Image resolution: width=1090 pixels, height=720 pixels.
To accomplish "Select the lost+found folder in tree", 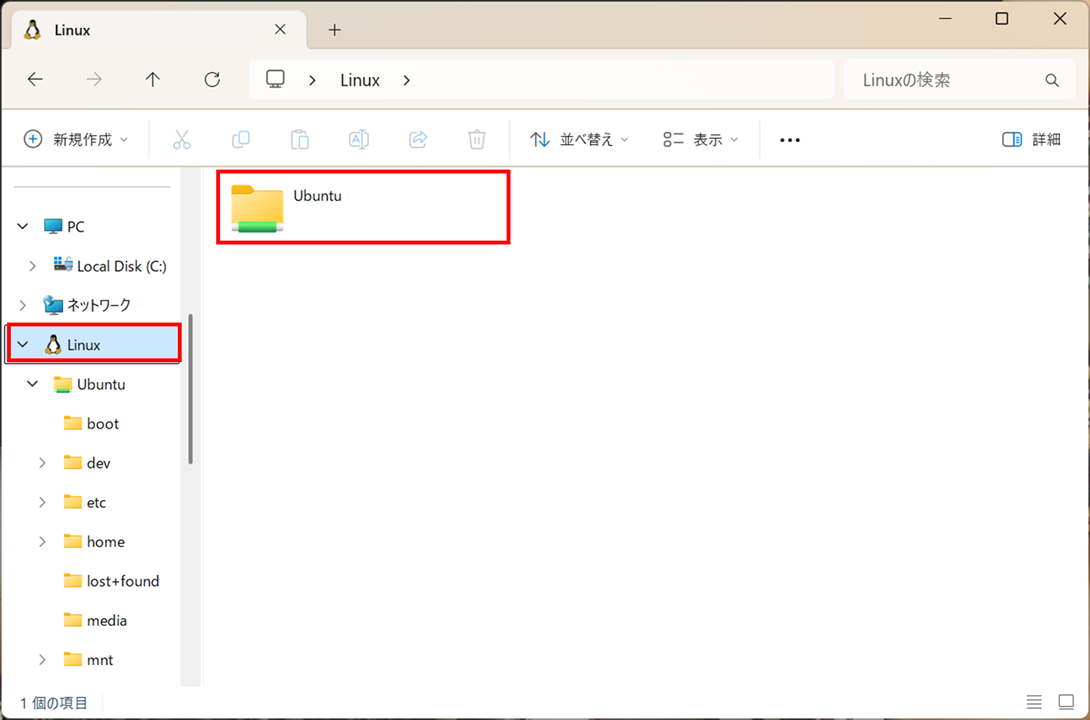I will pyautogui.click(x=123, y=581).
